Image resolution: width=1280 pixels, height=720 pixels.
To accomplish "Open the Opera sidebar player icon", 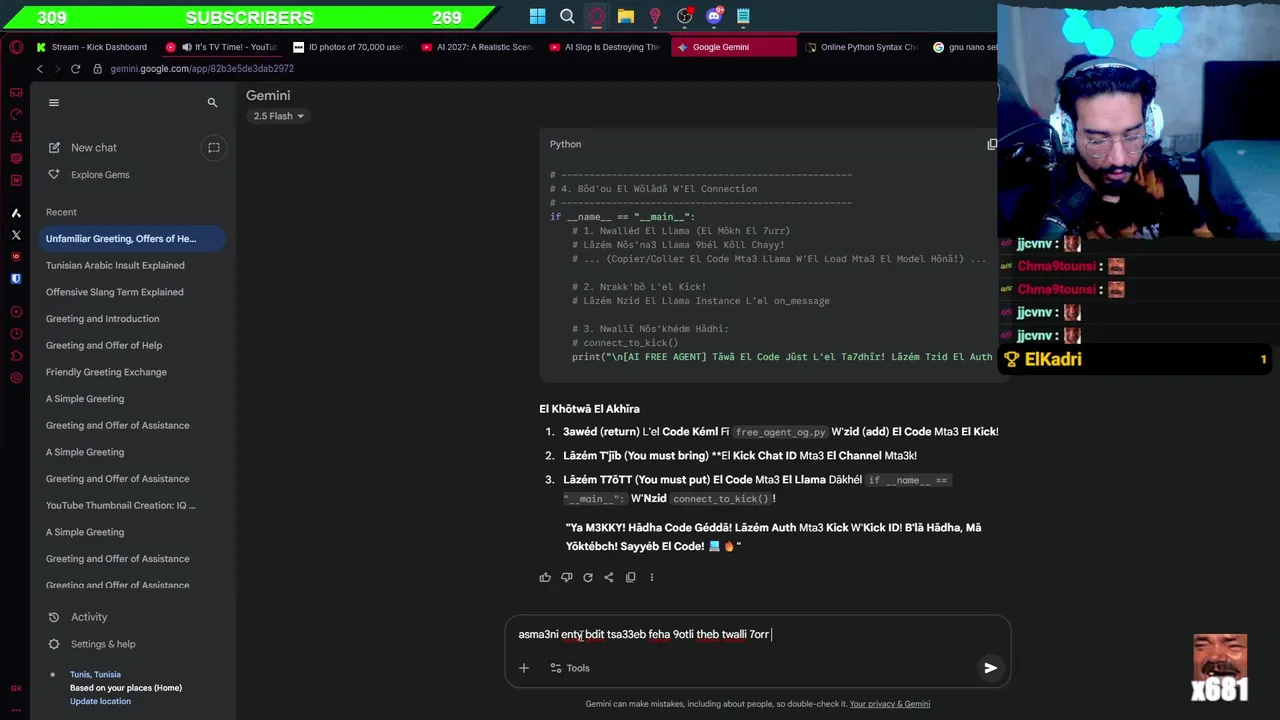I will [16, 312].
